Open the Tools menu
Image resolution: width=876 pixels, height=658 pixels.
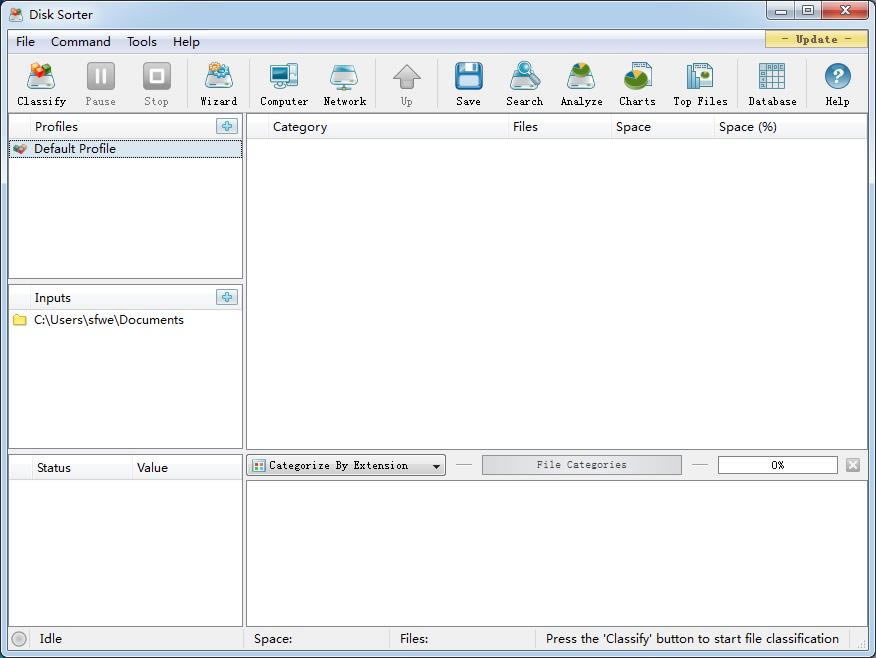[x=142, y=42]
